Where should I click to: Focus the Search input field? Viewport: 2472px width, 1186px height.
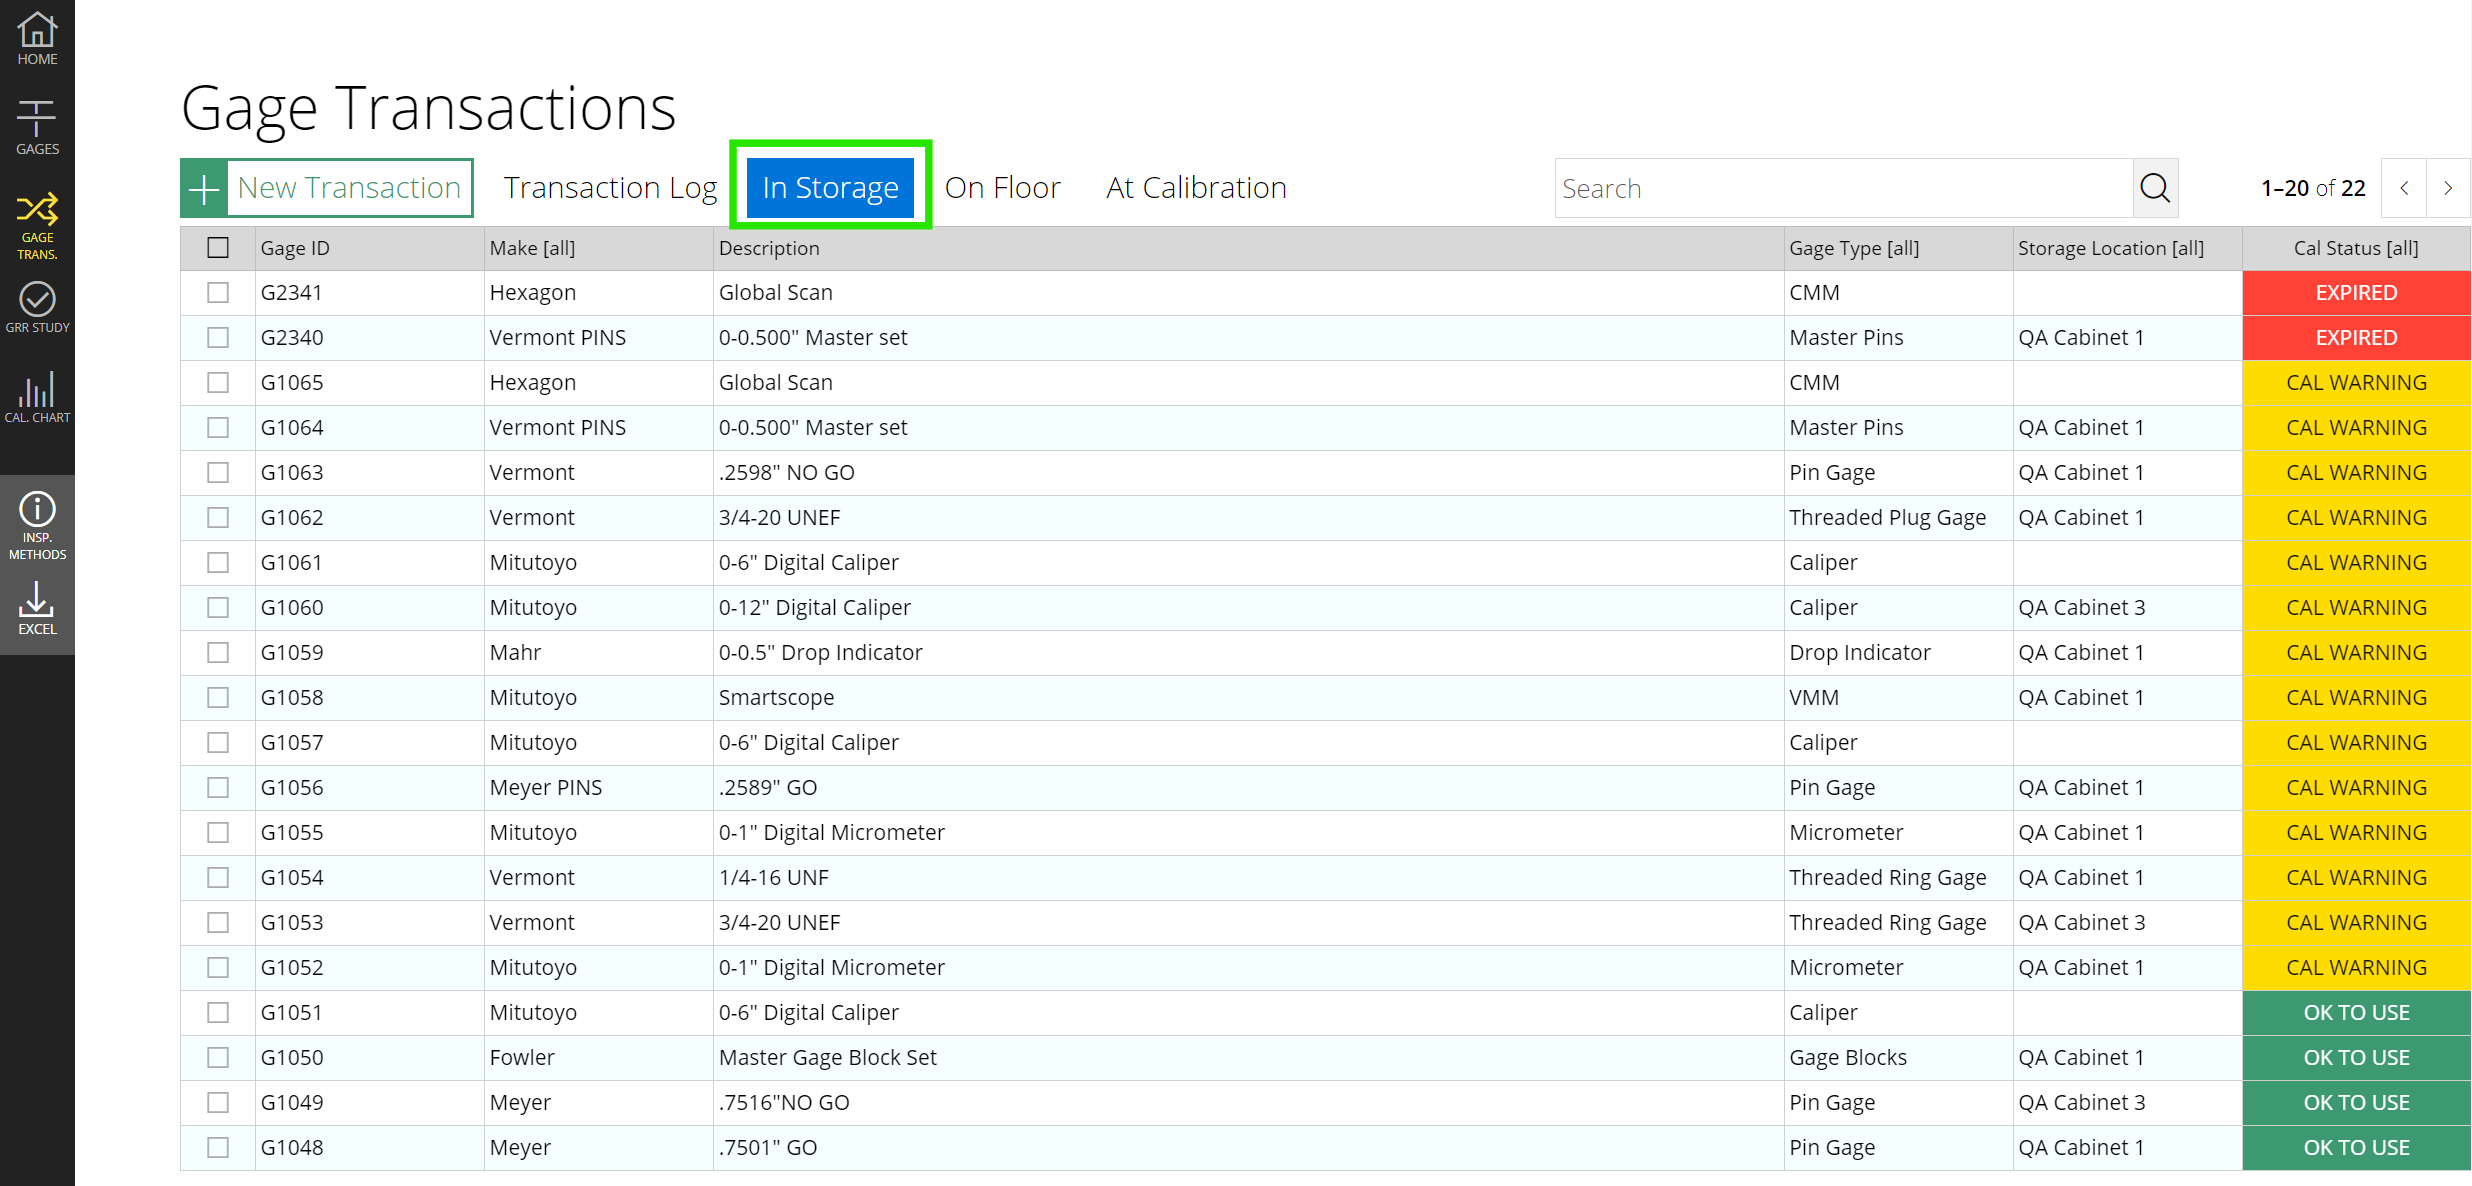[1844, 188]
